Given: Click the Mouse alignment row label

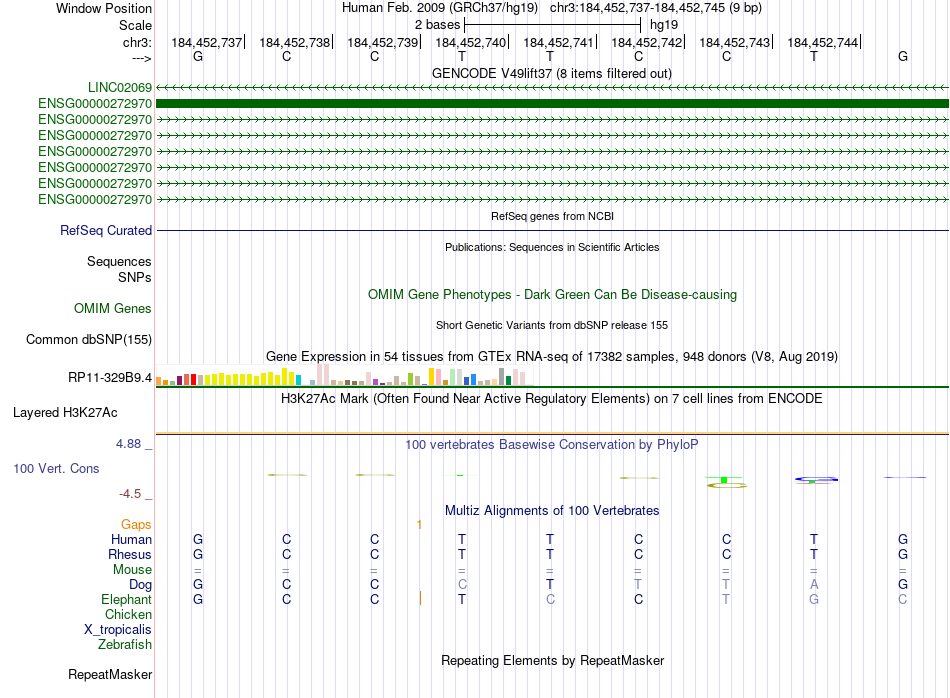Looking at the screenshot, I should point(132,570).
